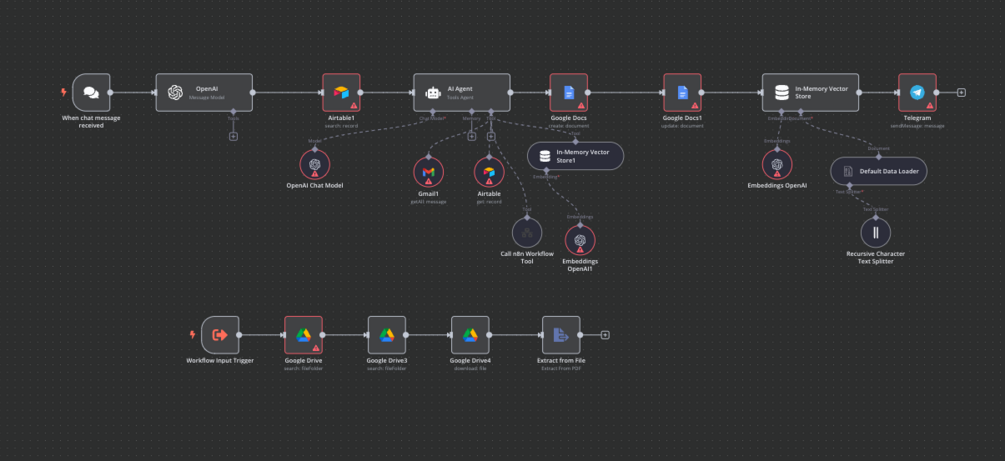This screenshot has height=461, width=1005.
Task: Click the AI Agent 'Chat Model' connector label
Action: tap(433, 119)
